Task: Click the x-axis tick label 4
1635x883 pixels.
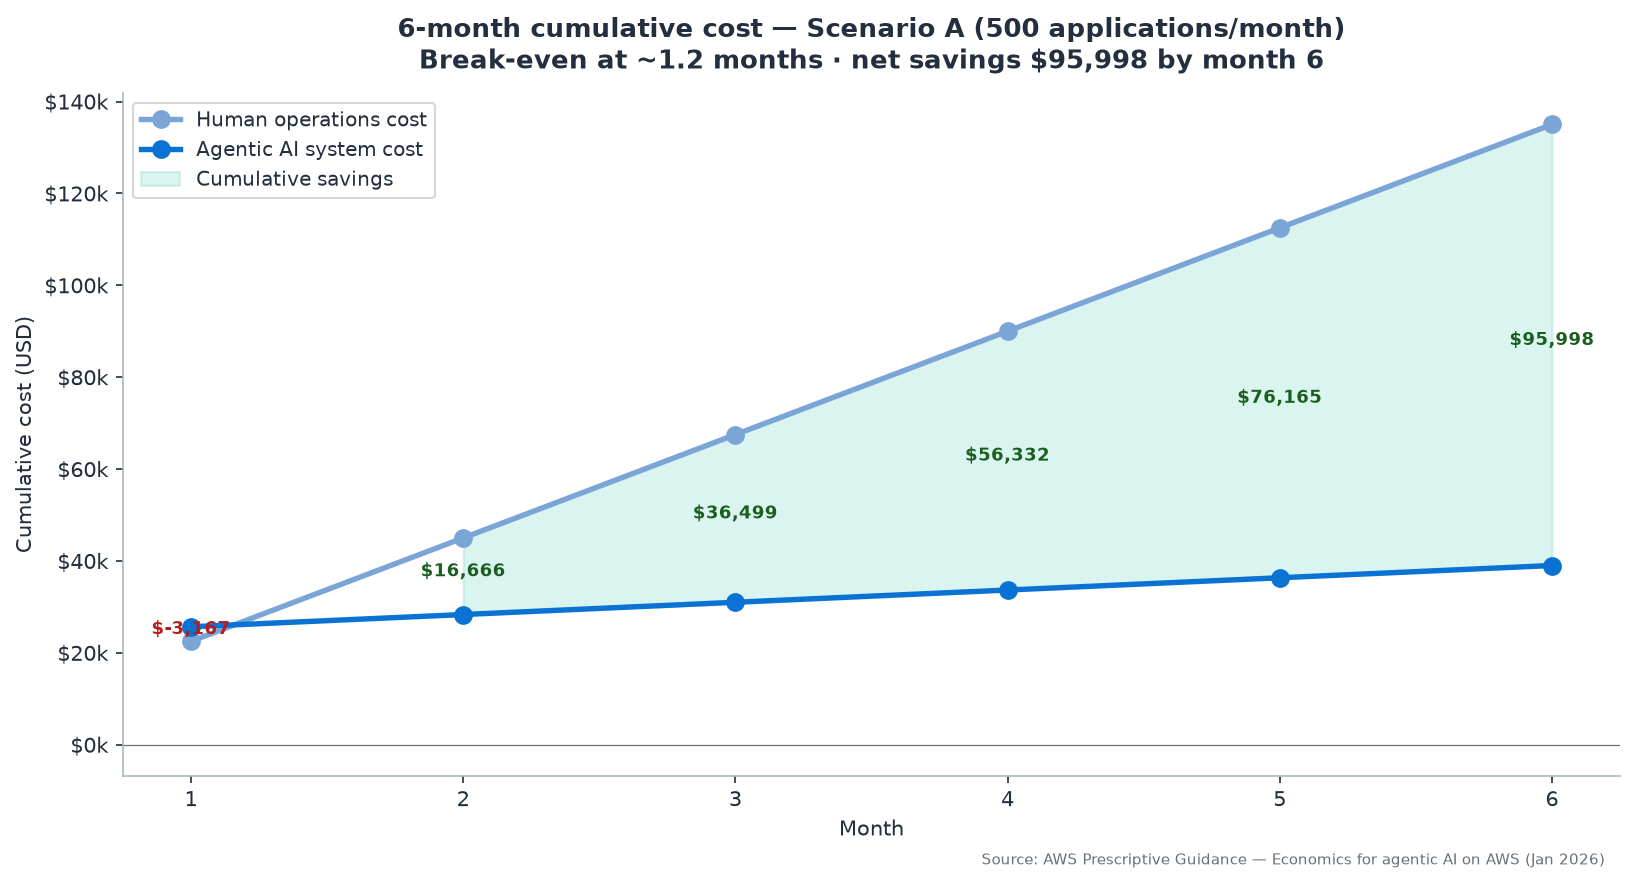Action: (x=1008, y=799)
